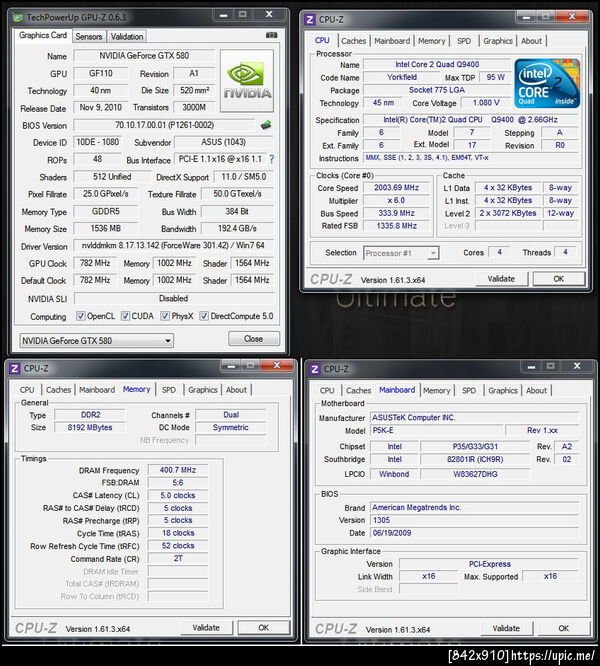Click the Chipset value P35/G33/G31
Image resolution: width=600 pixels, height=666 pixels.
coord(475,446)
